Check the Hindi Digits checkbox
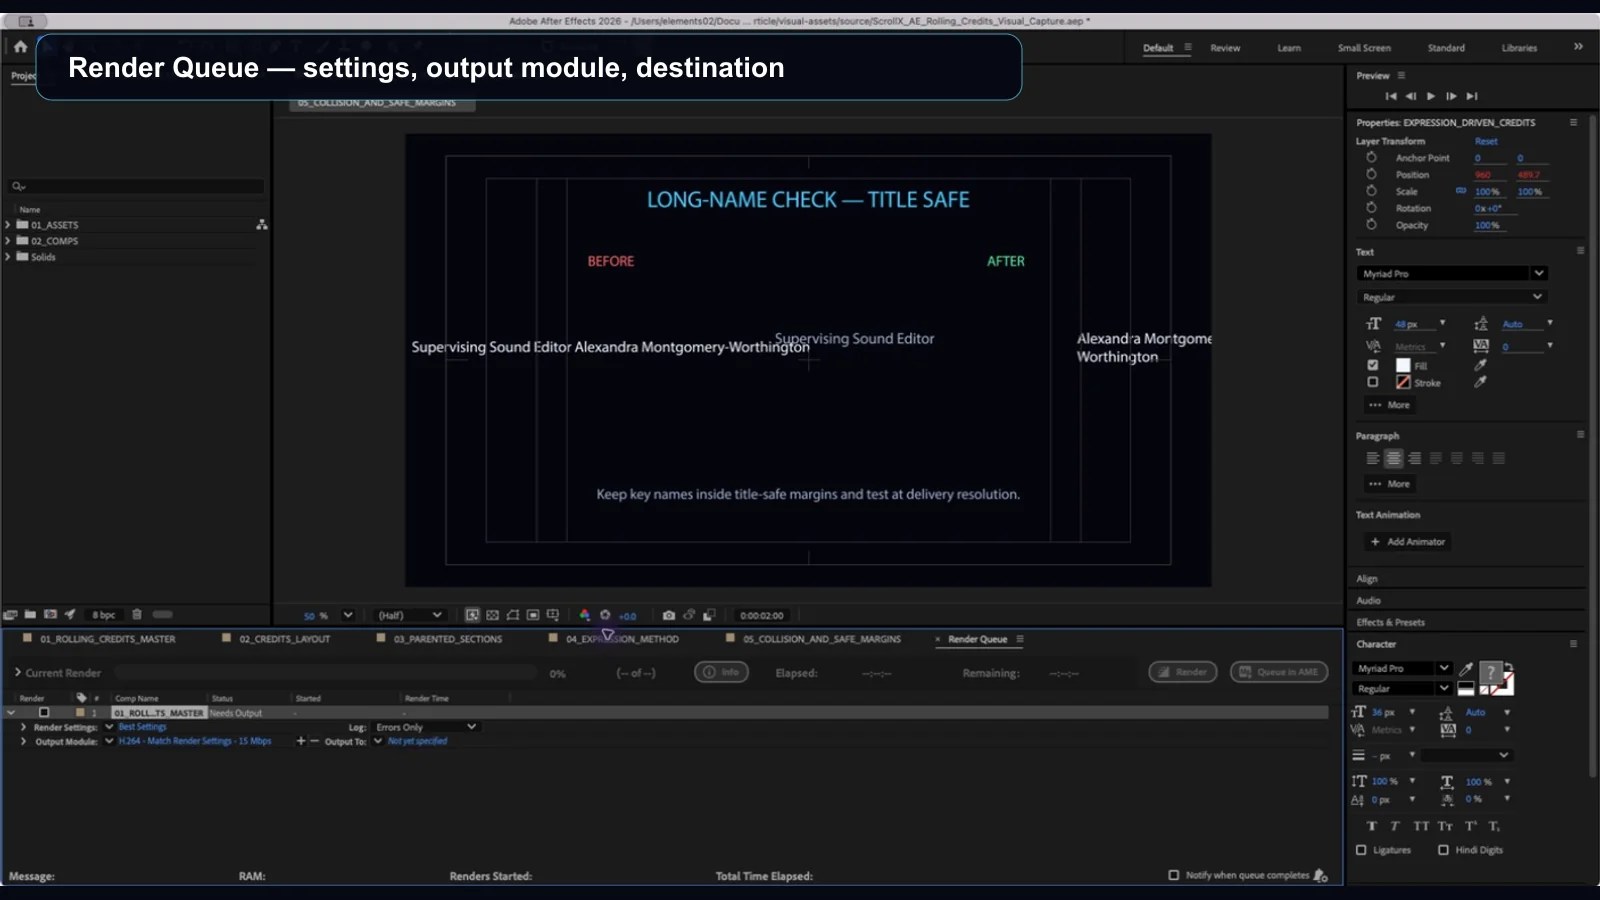The height and width of the screenshot is (900, 1600). 1443,850
